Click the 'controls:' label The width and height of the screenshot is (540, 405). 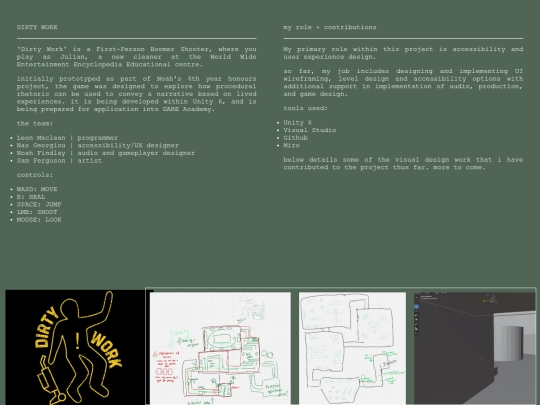(35, 175)
